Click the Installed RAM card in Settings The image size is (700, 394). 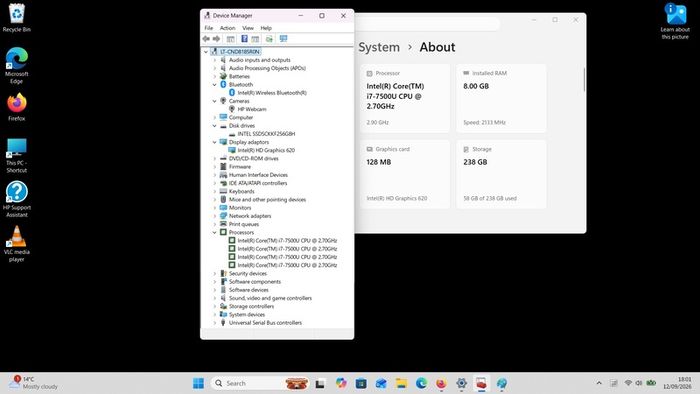click(x=501, y=98)
